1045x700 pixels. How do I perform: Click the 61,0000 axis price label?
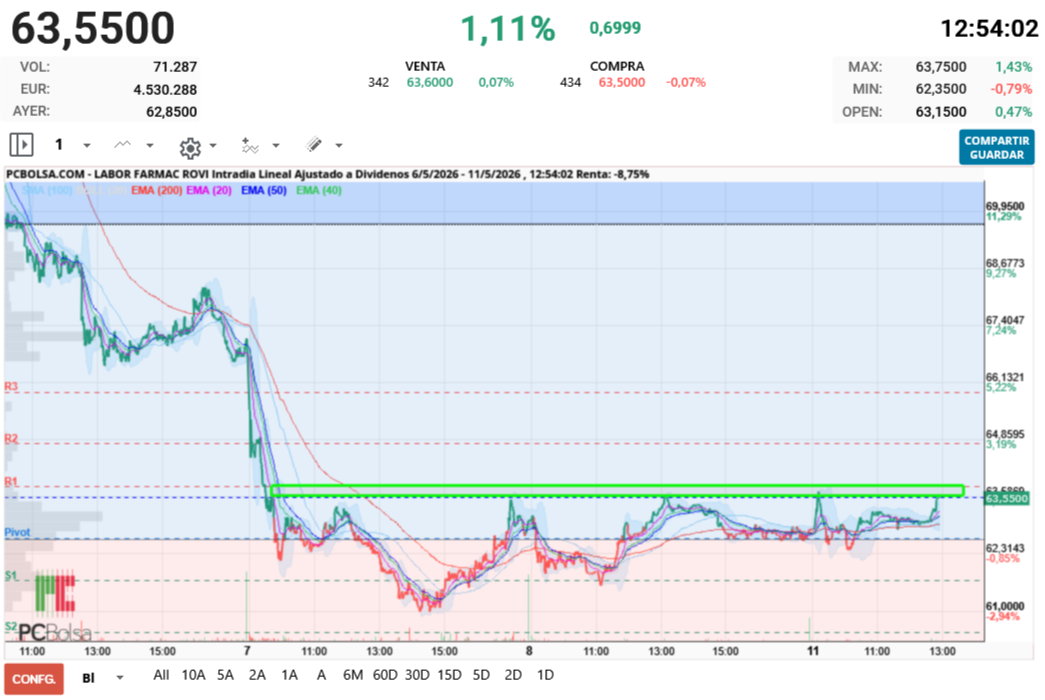1005,606
